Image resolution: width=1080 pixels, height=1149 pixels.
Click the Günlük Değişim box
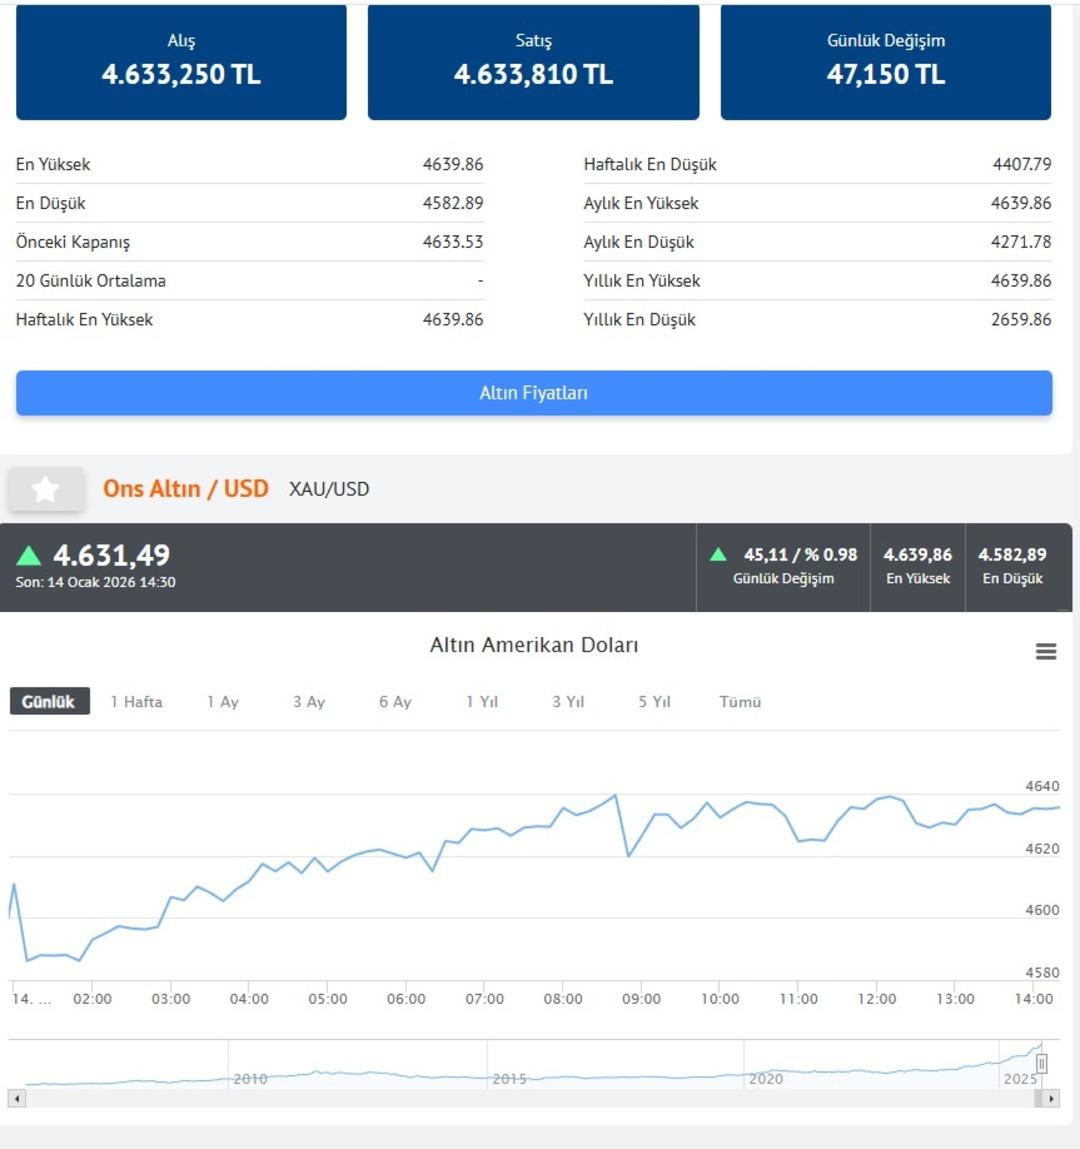click(x=885, y=62)
